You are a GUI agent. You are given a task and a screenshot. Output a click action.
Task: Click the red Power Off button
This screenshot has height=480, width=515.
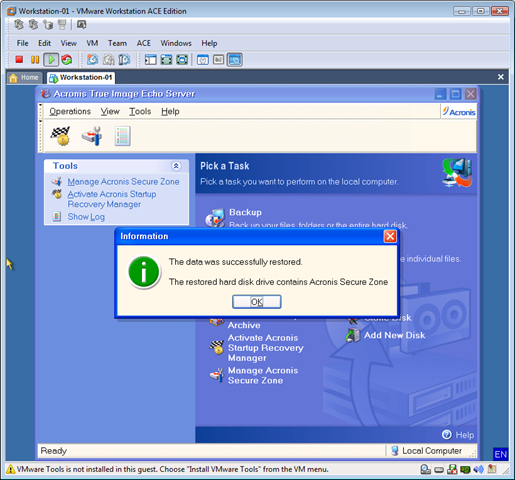(19, 60)
